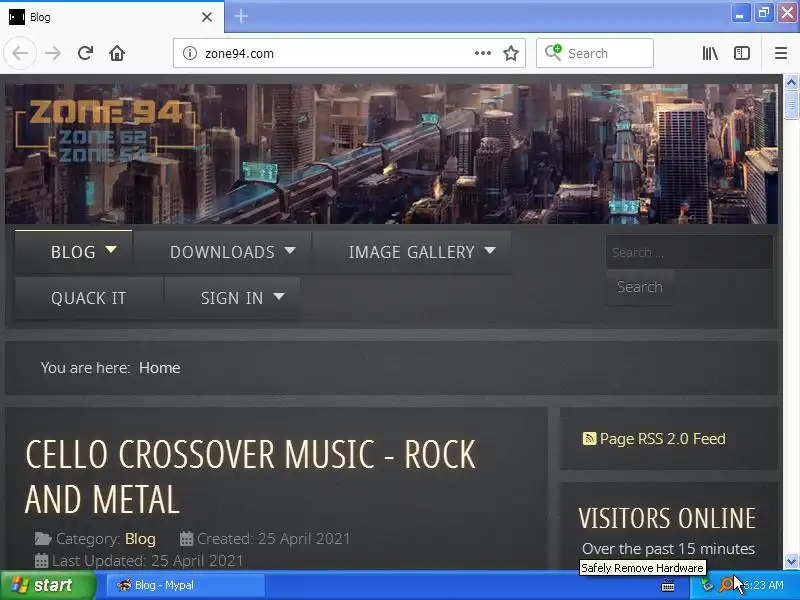Open the Library icon in toolbar
Viewport: 800px width, 600px height.
(710, 53)
